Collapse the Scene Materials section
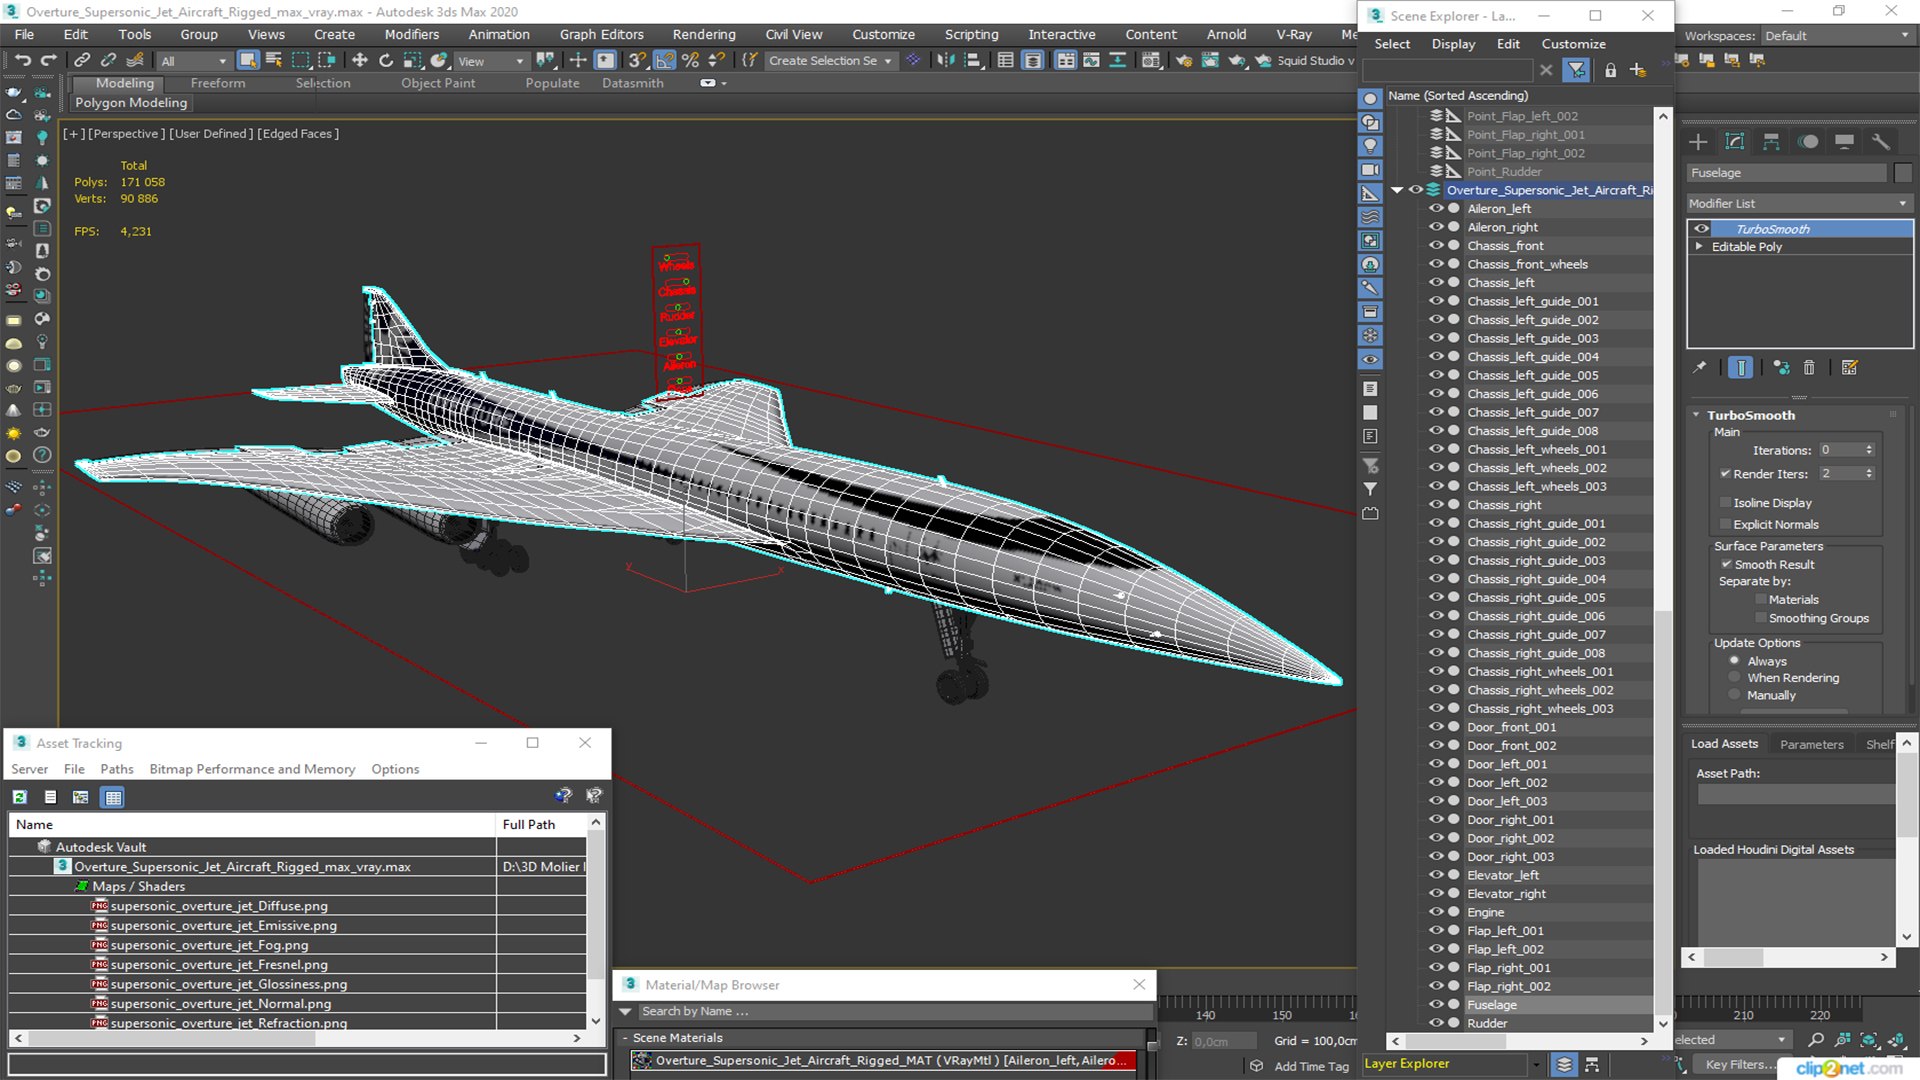The height and width of the screenshot is (1080, 1920). [625, 1038]
